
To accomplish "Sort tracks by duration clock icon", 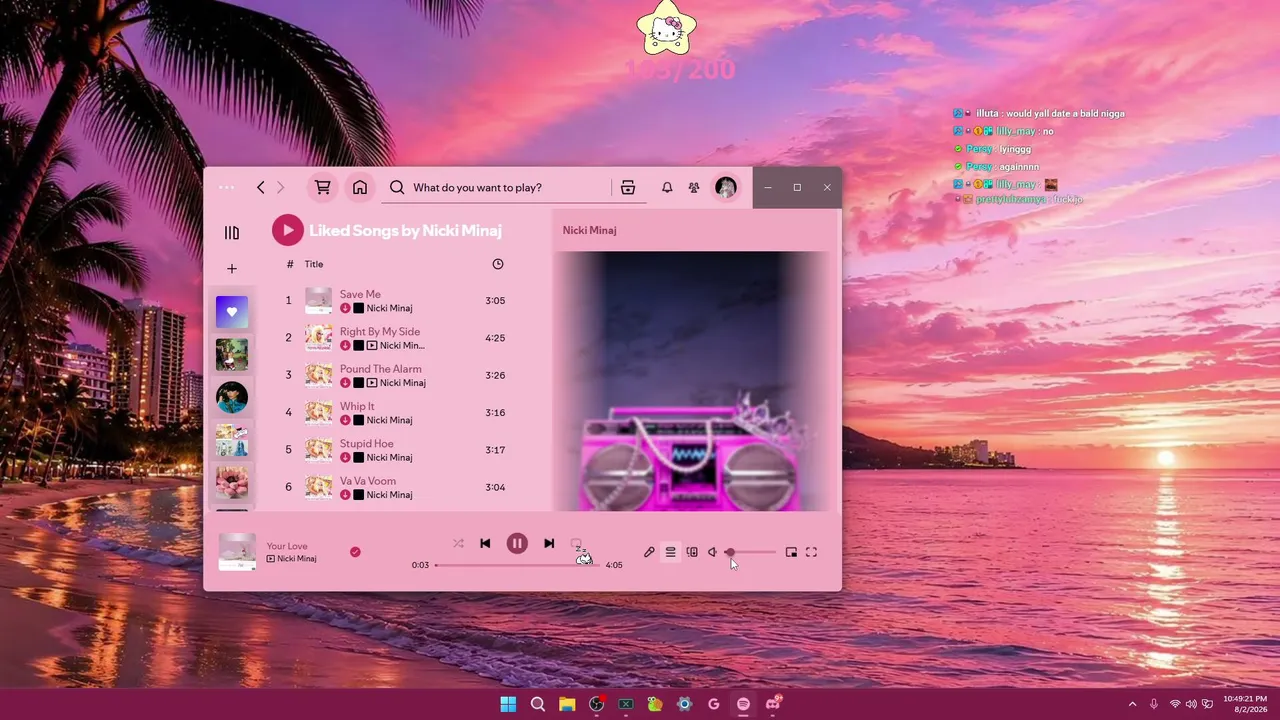I will (x=498, y=264).
